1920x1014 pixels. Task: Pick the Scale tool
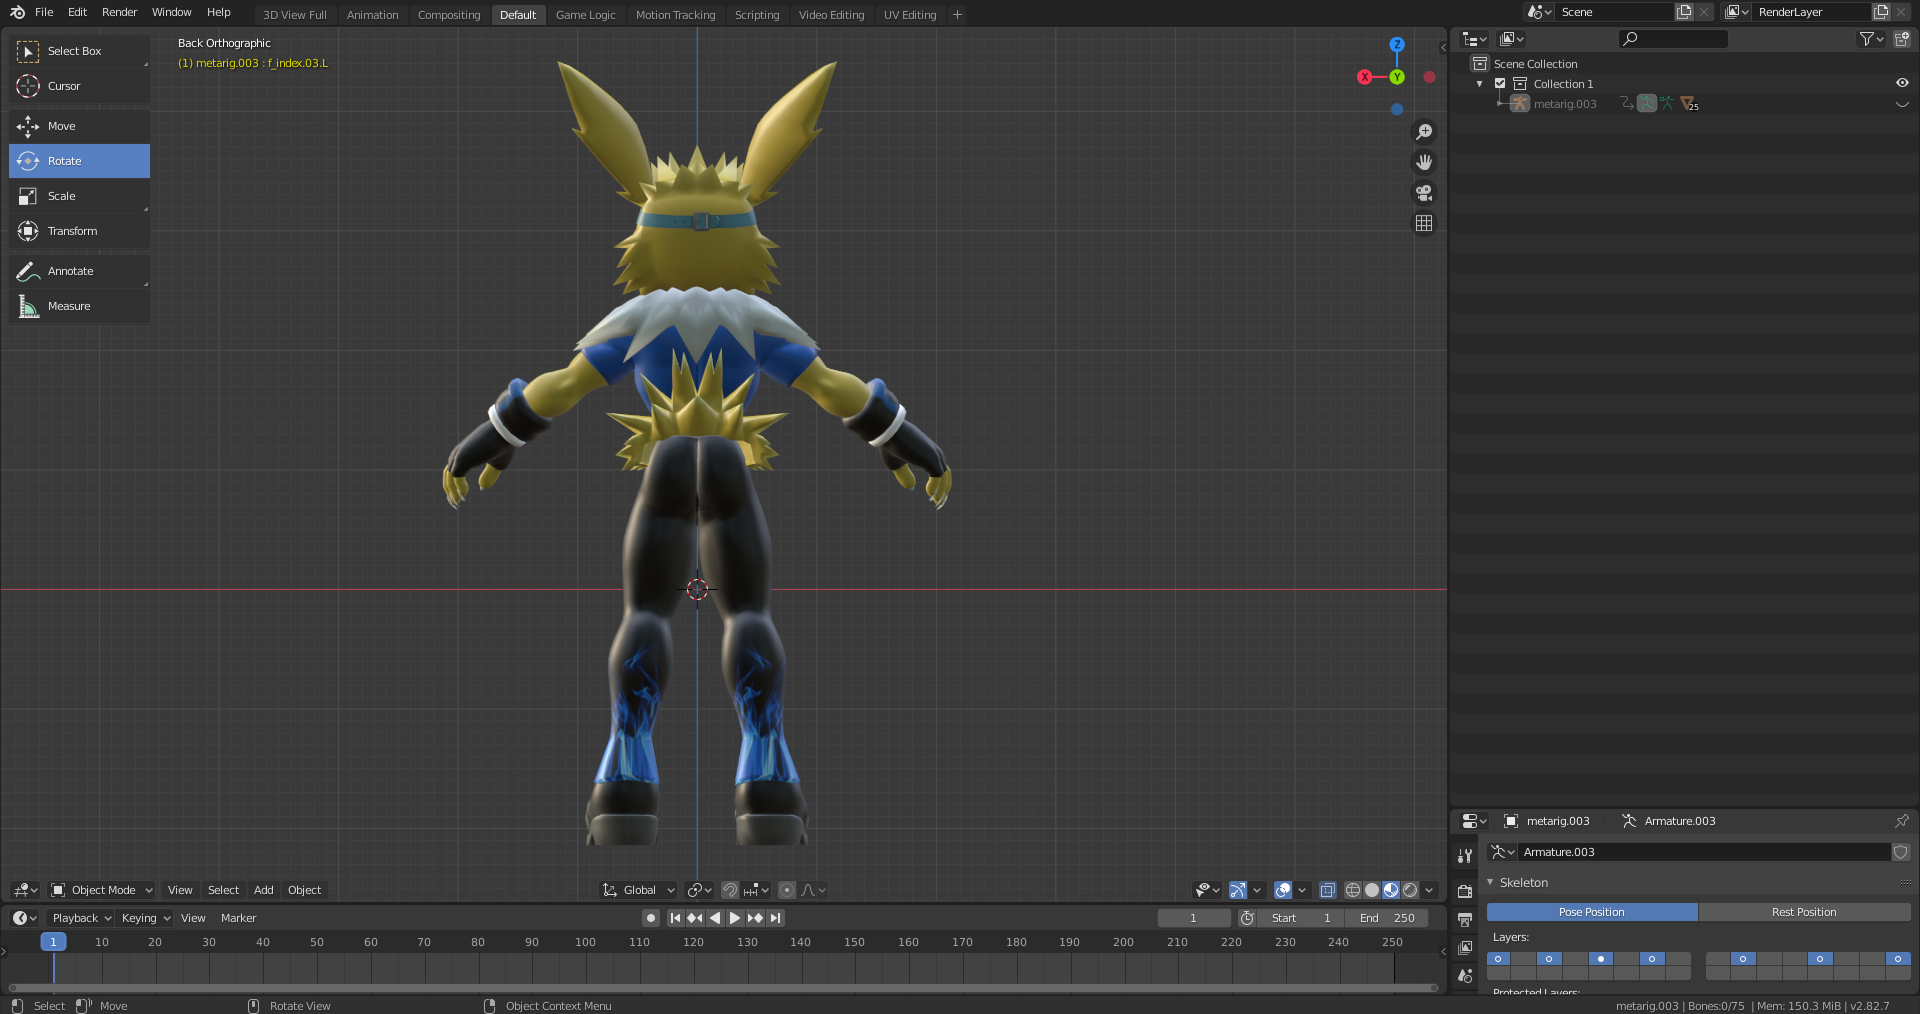tap(79, 196)
